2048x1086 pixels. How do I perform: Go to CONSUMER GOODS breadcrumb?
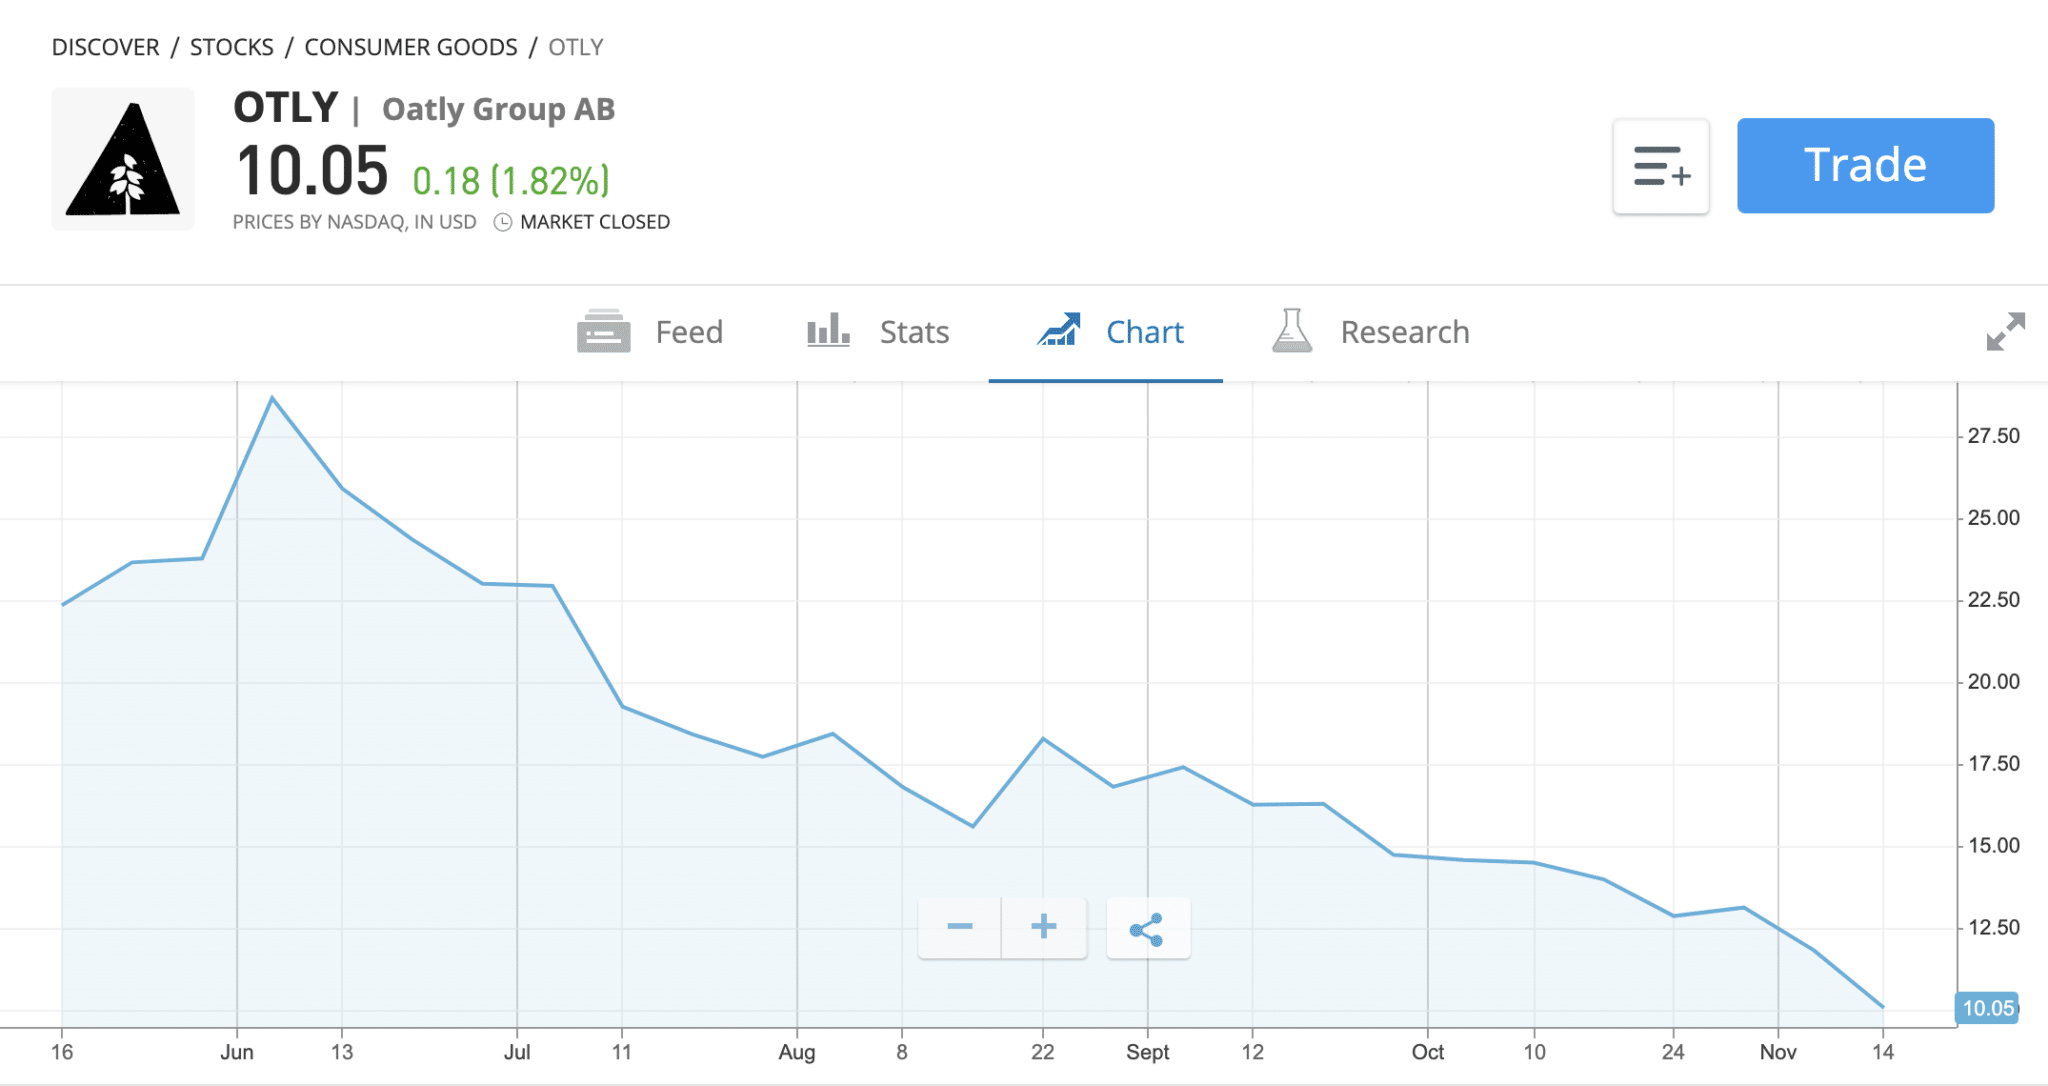411,47
